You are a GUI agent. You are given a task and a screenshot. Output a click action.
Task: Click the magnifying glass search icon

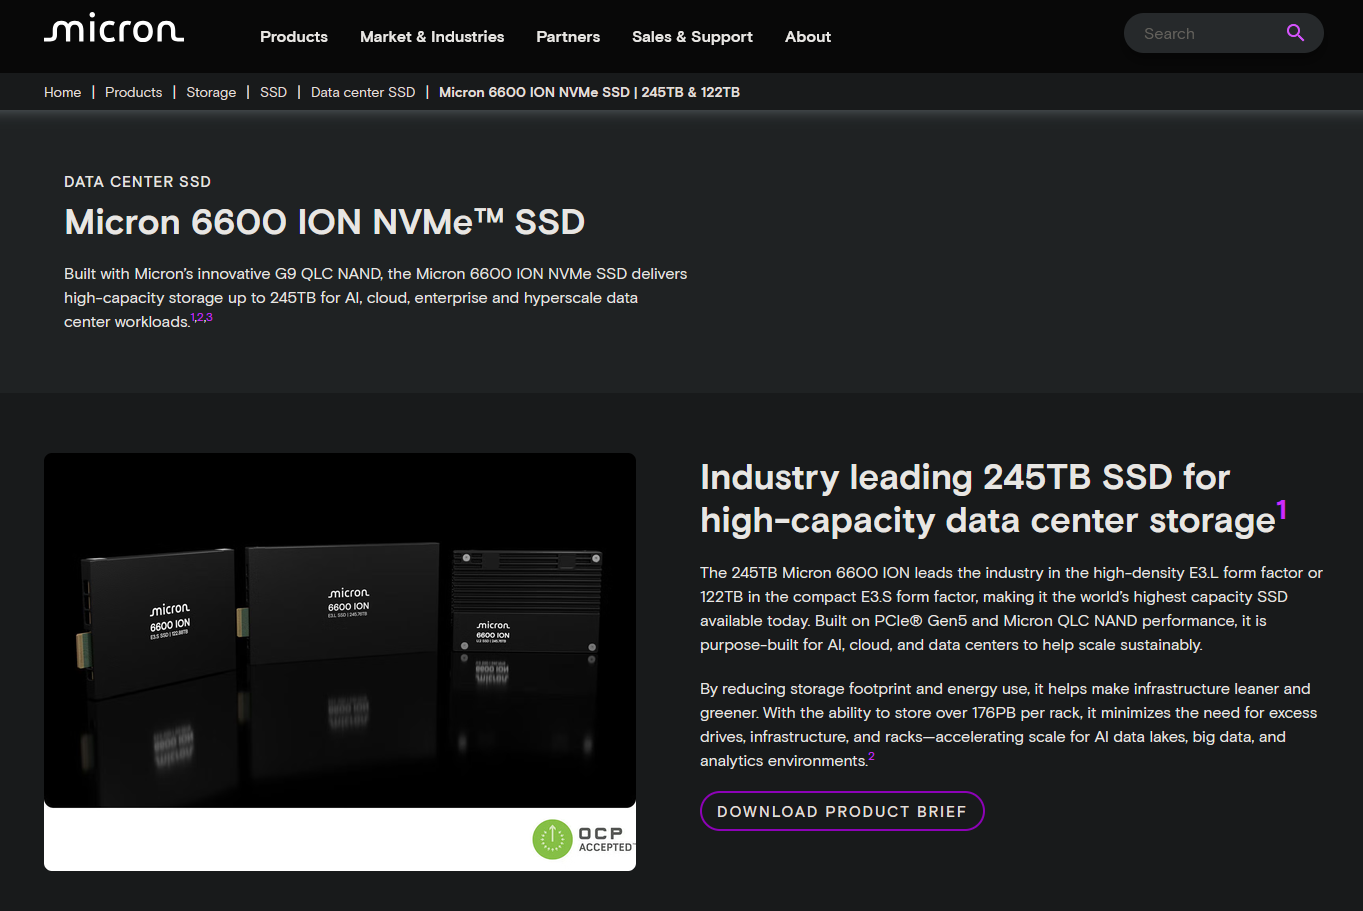[1295, 33]
